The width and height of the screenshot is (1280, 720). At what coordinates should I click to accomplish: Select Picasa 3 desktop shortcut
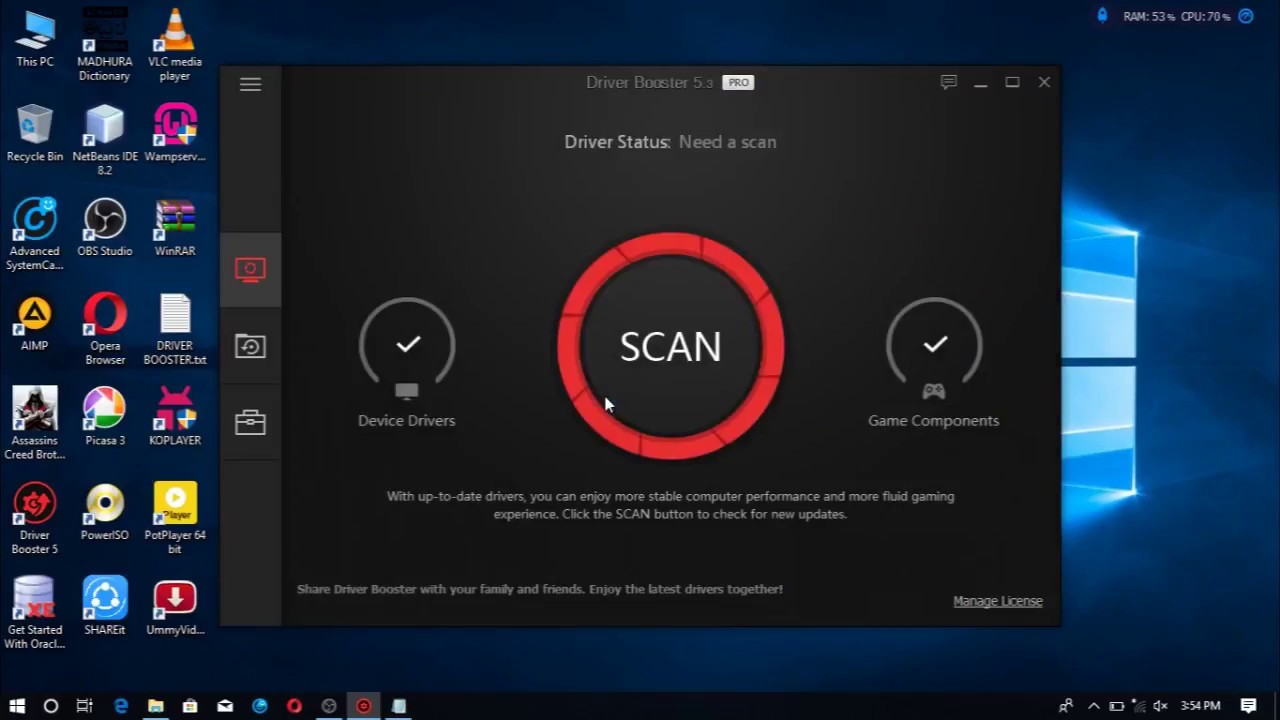(x=104, y=418)
